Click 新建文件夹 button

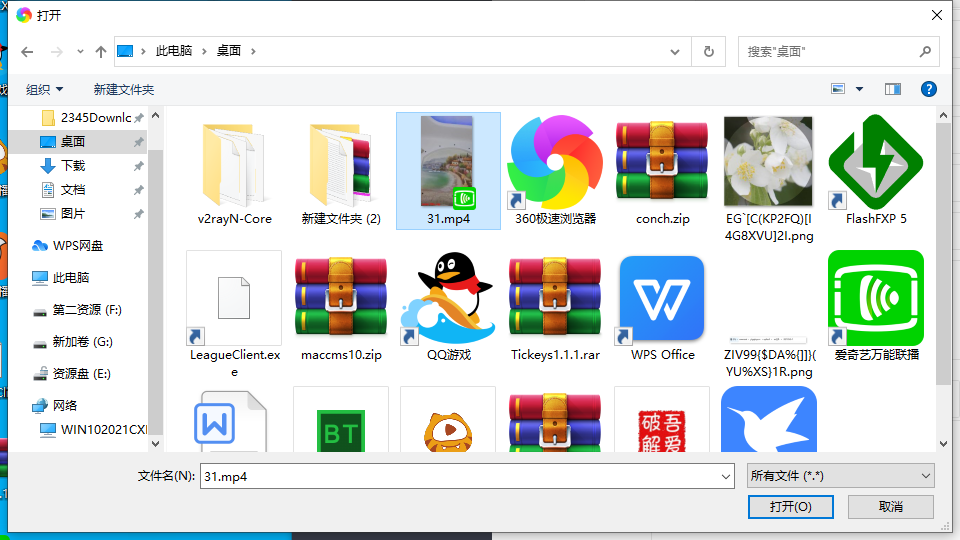(124, 89)
